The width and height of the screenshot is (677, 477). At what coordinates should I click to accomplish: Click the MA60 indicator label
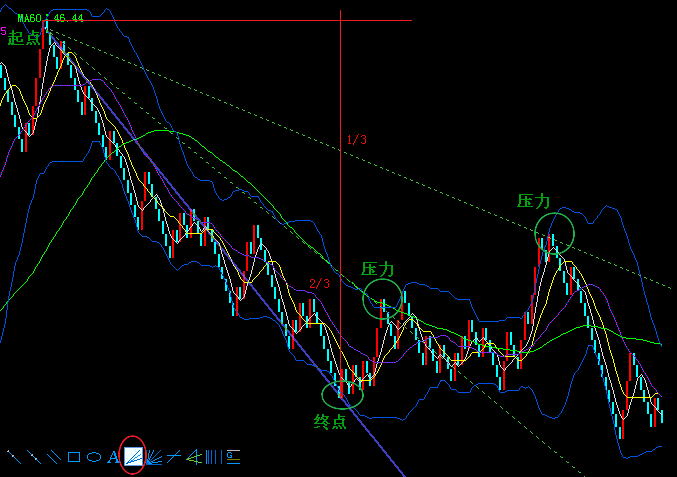pyautogui.click(x=30, y=18)
